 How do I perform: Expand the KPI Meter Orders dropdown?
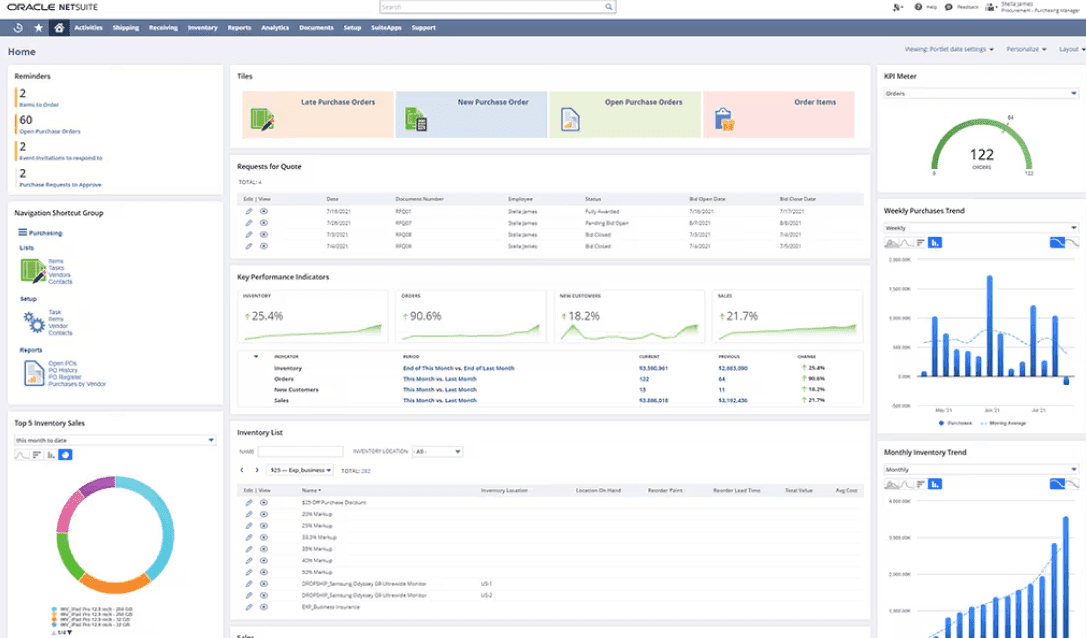tap(980, 94)
